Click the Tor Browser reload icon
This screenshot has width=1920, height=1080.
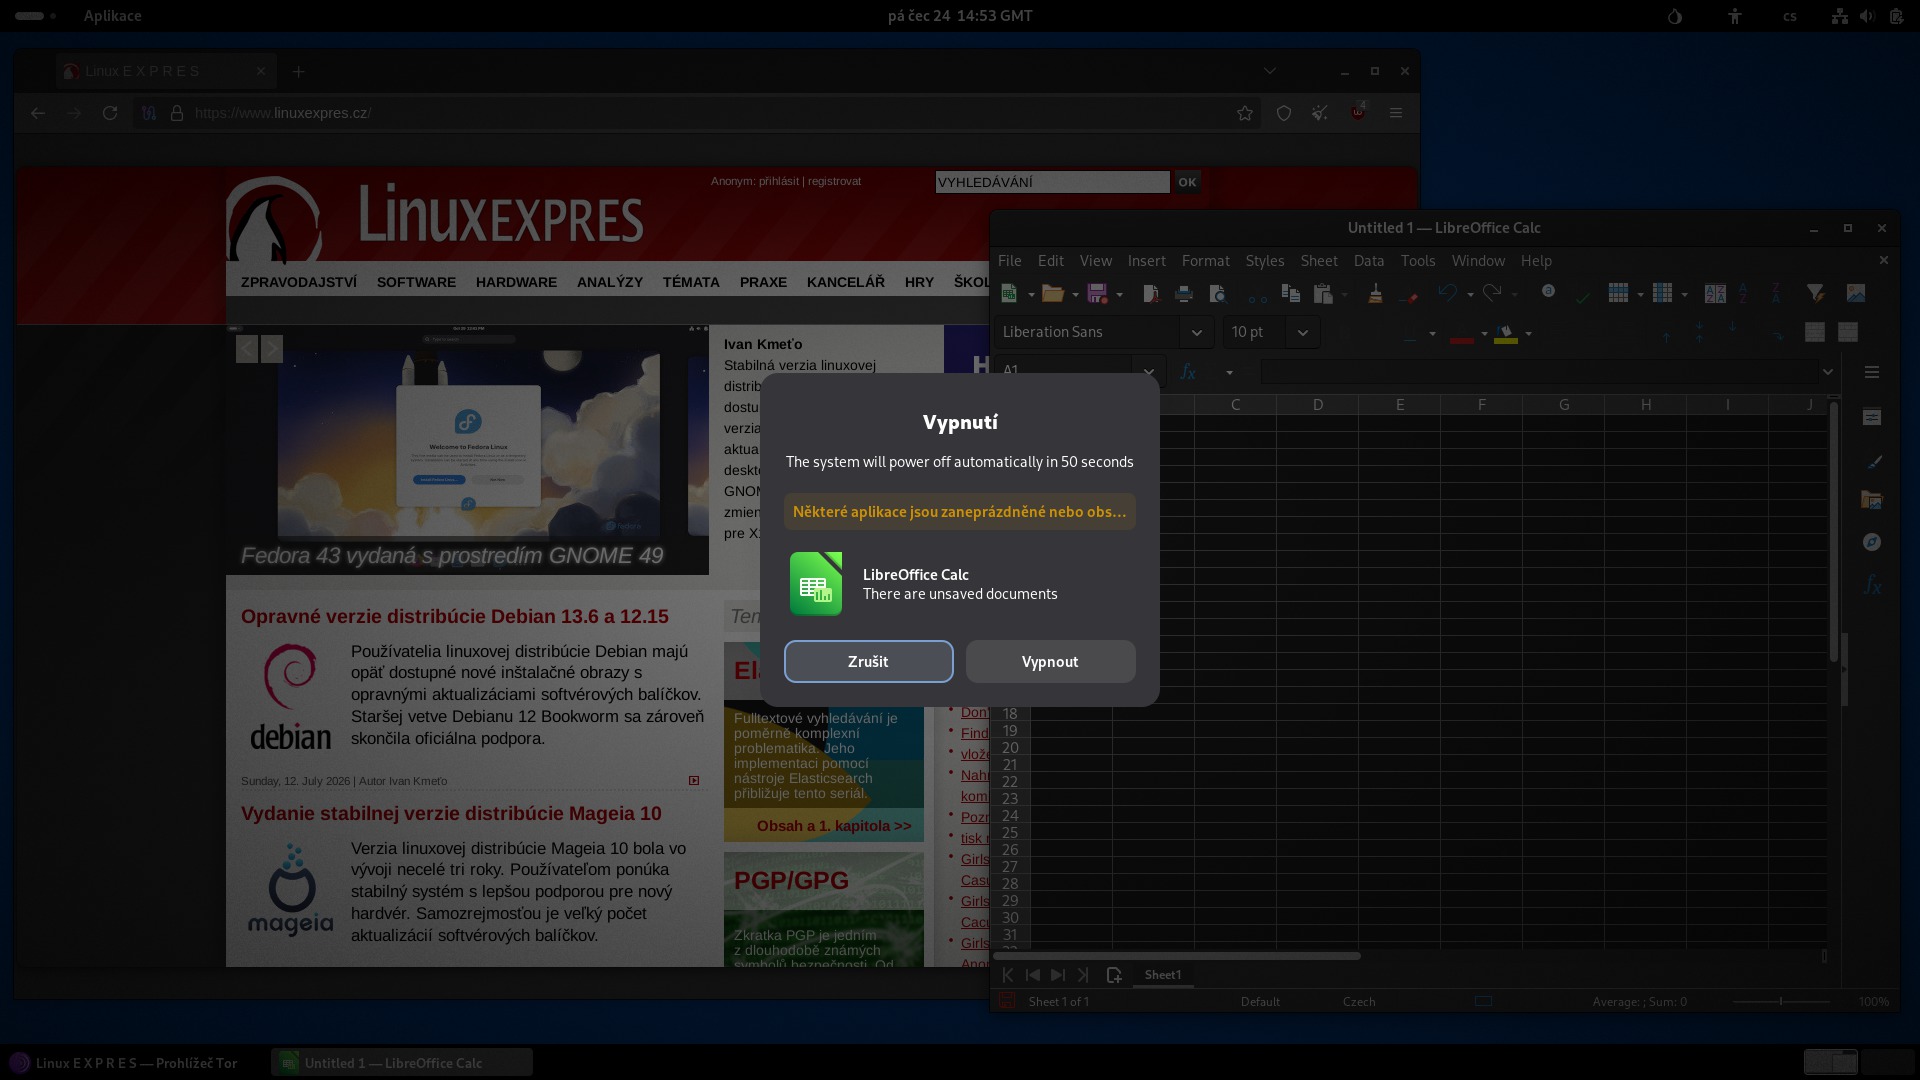click(110, 113)
